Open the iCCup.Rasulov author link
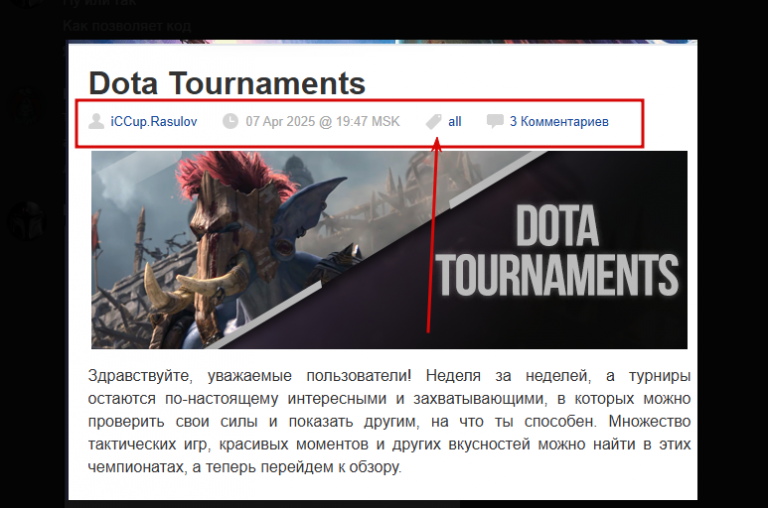The image size is (768, 508). pyautogui.click(x=154, y=121)
